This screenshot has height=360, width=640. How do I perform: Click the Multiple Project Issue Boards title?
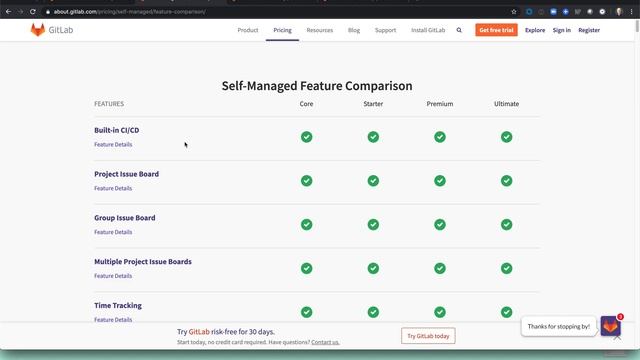pyautogui.click(x=143, y=262)
